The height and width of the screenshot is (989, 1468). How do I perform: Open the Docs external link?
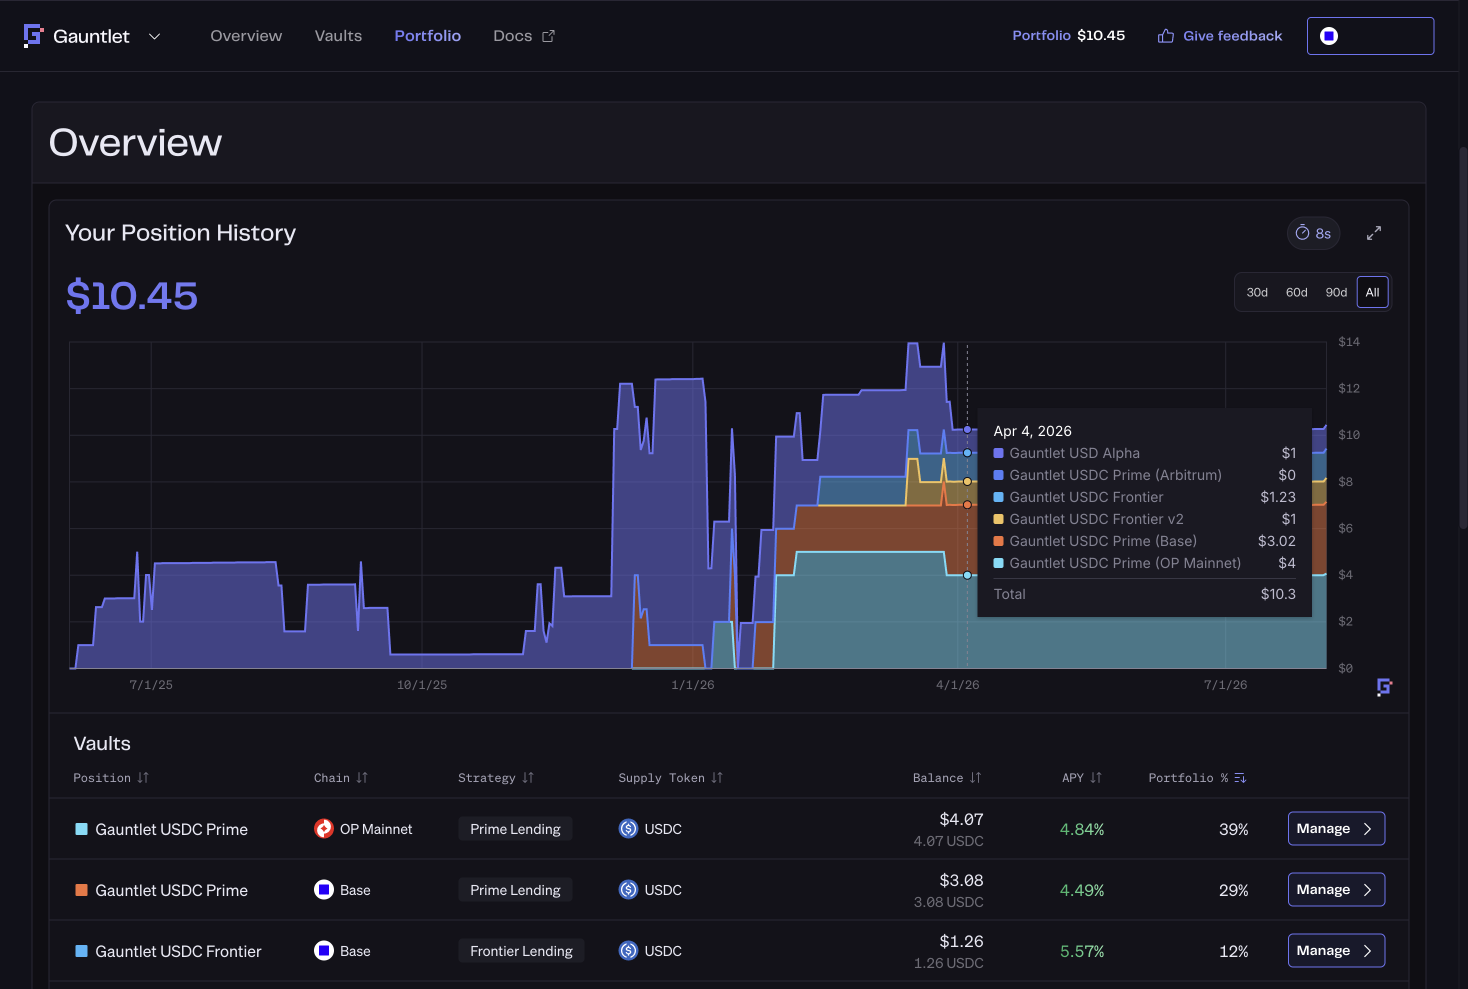tap(524, 36)
